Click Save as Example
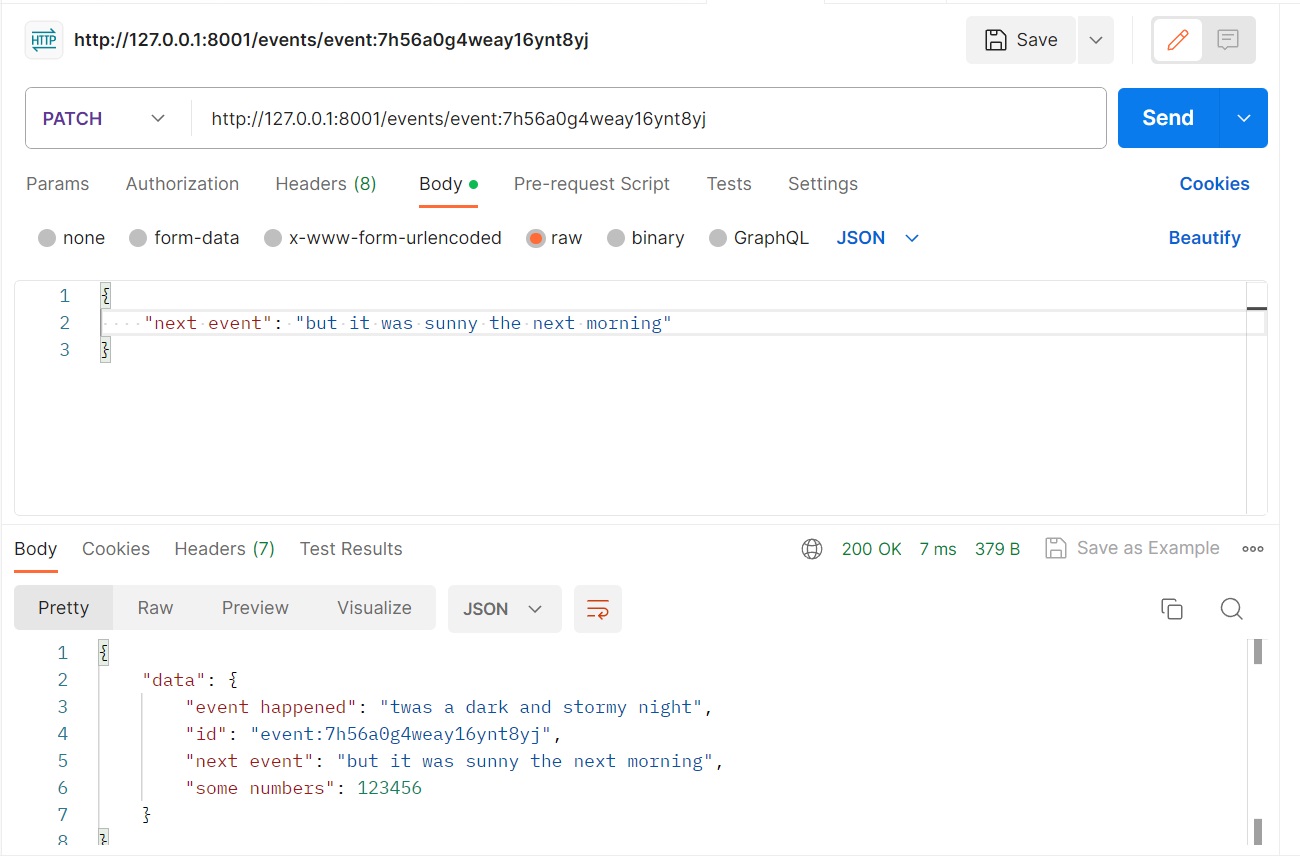This screenshot has width=1300, height=864. [1132, 548]
